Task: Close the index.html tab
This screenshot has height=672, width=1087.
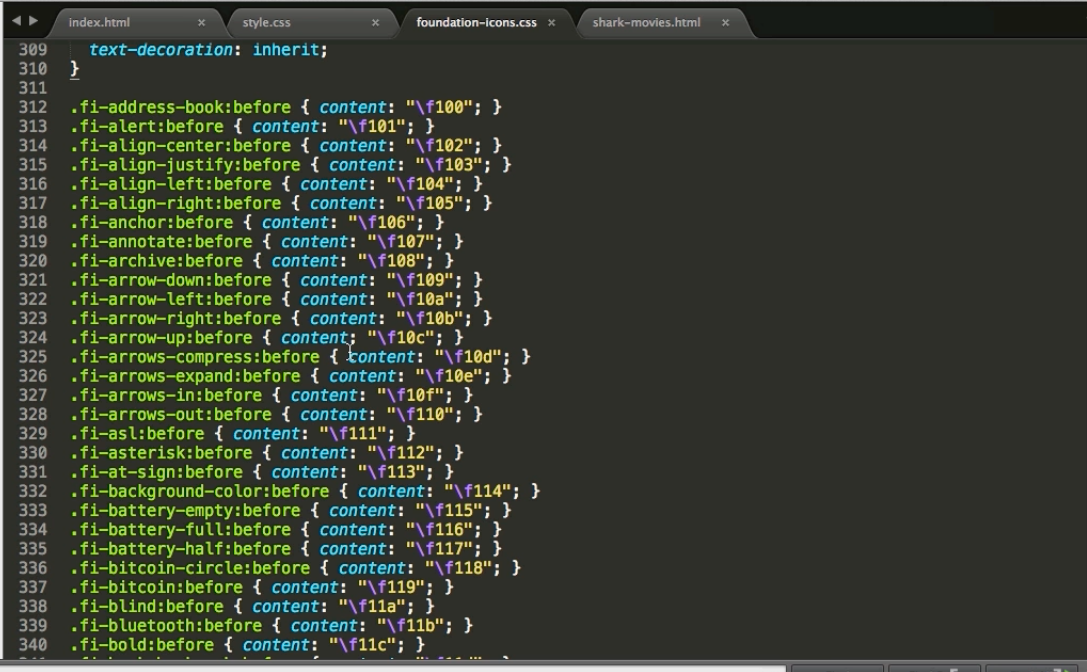Action: pos(201,22)
